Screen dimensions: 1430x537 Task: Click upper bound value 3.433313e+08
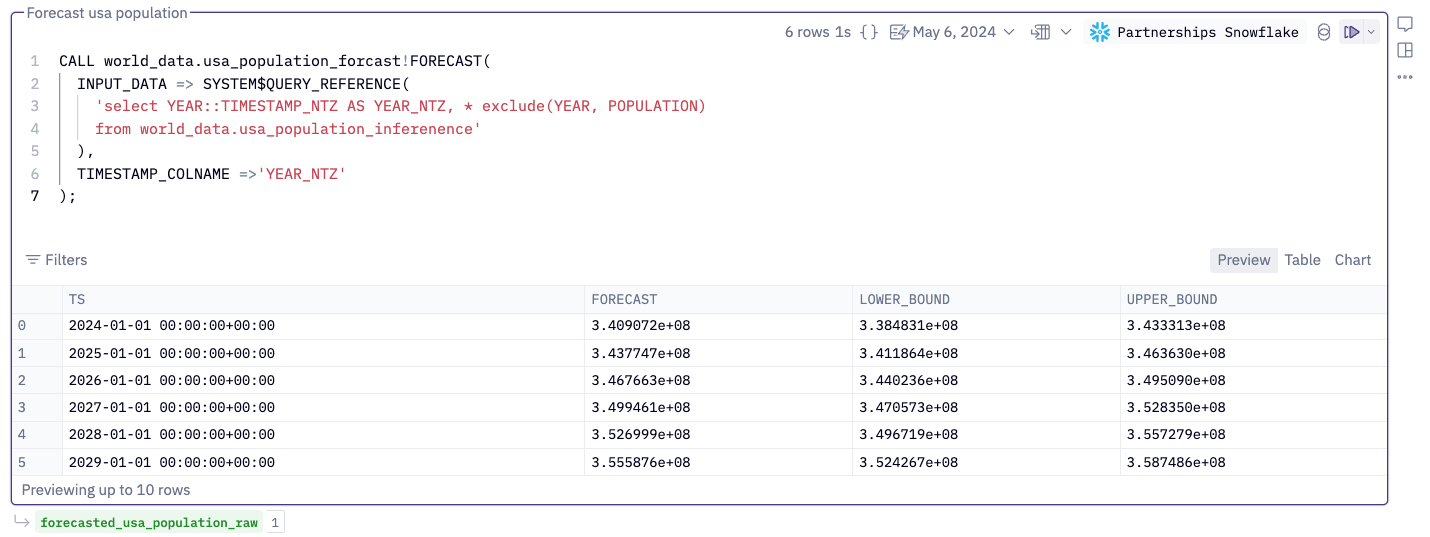(x=1176, y=326)
